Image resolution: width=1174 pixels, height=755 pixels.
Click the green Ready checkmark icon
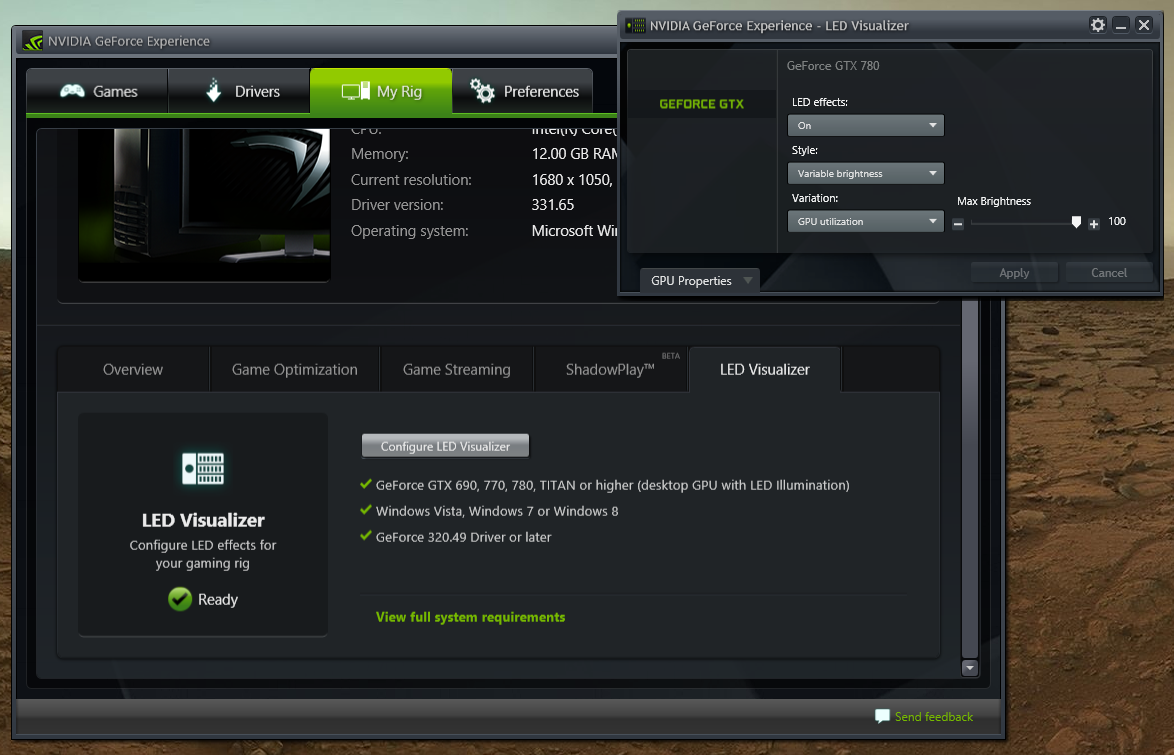(180, 599)
